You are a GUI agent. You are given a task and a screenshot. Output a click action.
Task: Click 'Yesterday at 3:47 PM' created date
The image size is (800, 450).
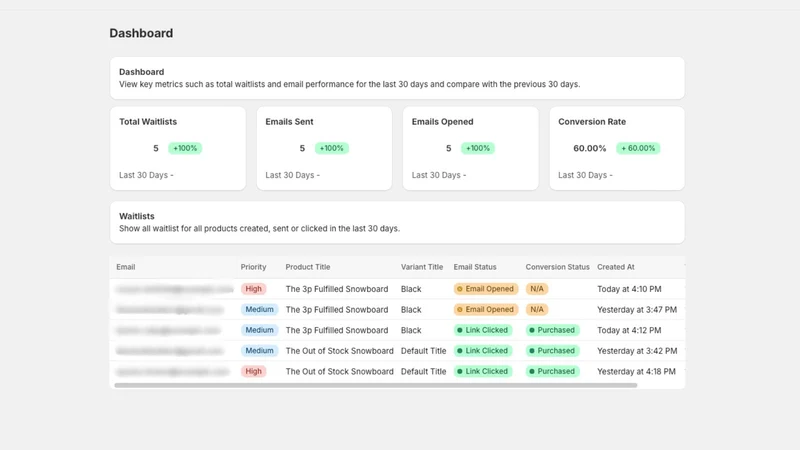point(637,309)
